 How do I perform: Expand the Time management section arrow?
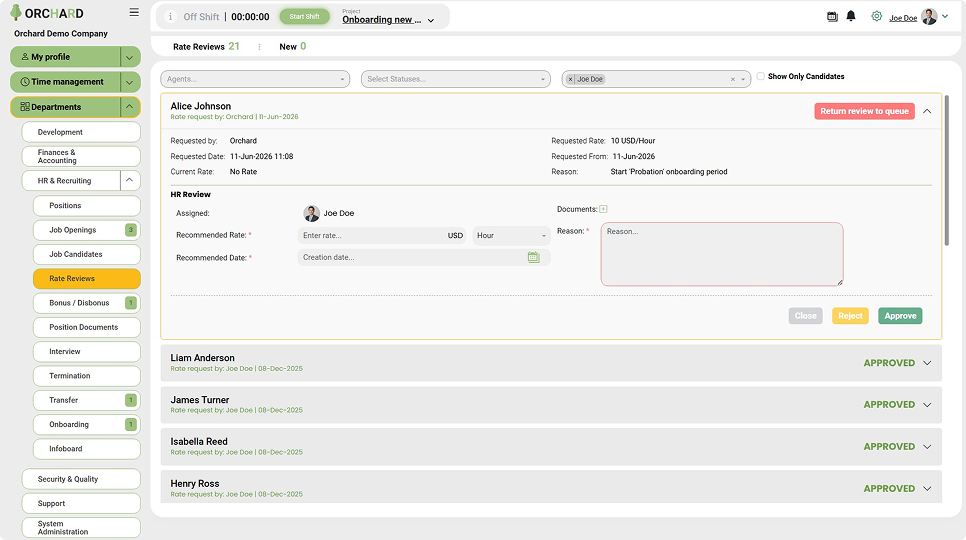pyautogui.click(x=129, y=82)
